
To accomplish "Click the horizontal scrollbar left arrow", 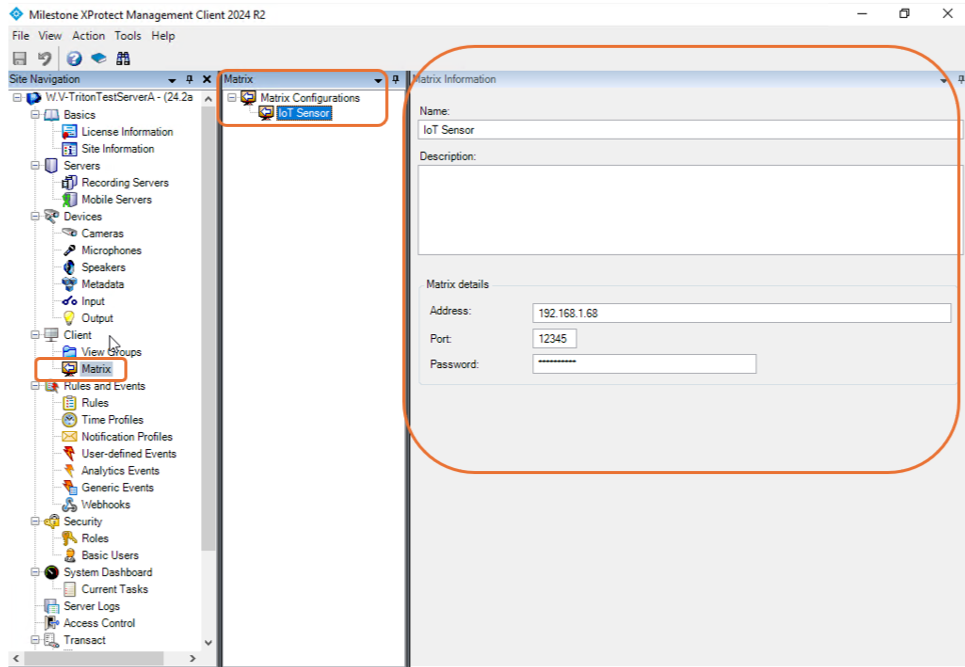I will point(16,658).
